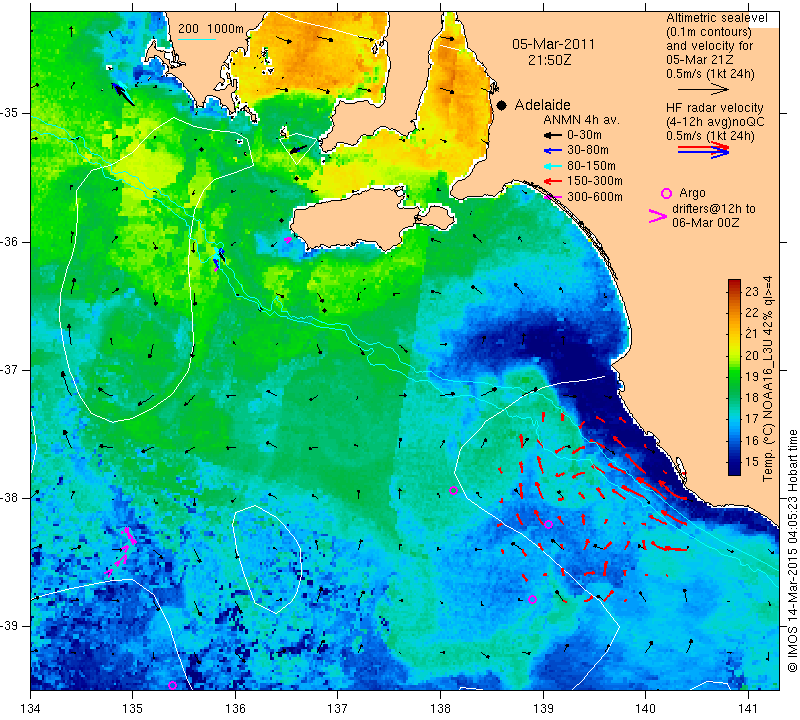800x720 pixels.
Task: Click the vertical 'Temp. (°C) NOAA16_L3U' label
Action: pos(768,379)
